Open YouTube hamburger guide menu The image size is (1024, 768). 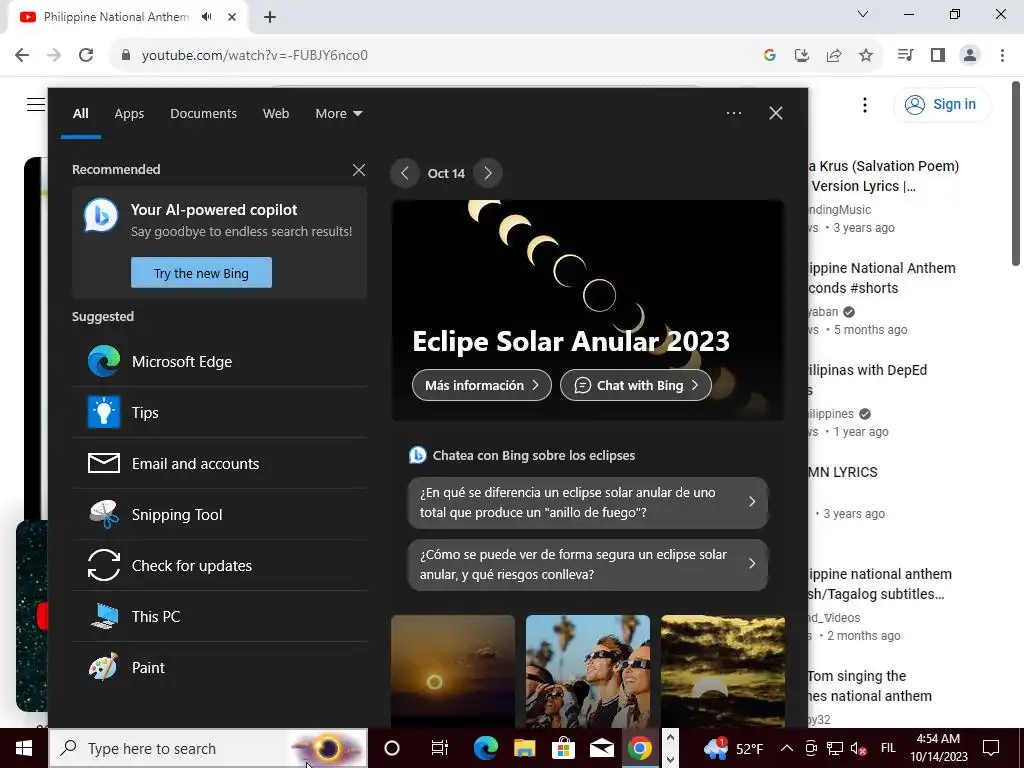pyautogui.click(x=36, y=104)
